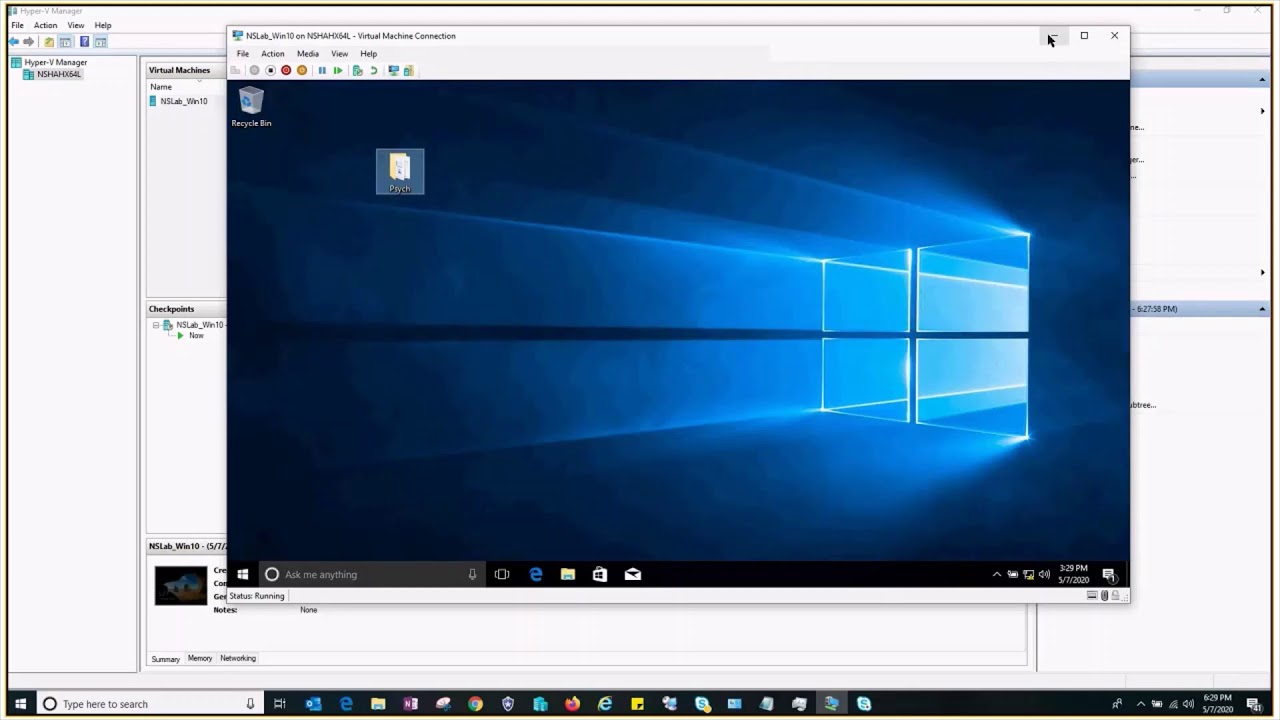
Task: Switch to the Memory tab
Action: [x=200, y=658]
